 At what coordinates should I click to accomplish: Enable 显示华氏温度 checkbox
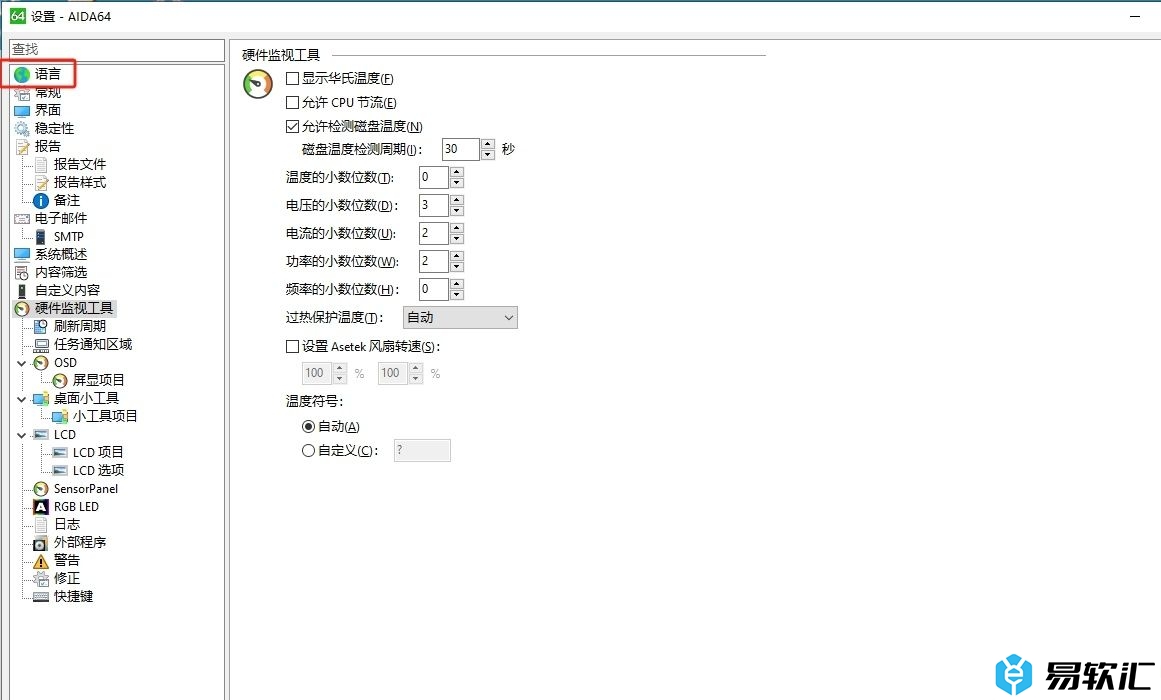292,79
